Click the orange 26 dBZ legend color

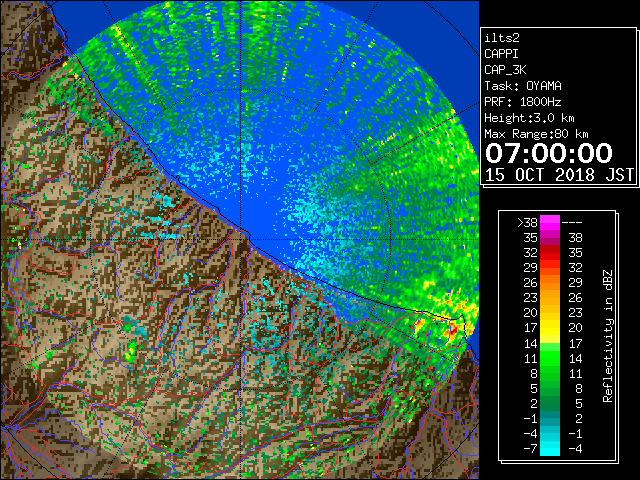550,283
